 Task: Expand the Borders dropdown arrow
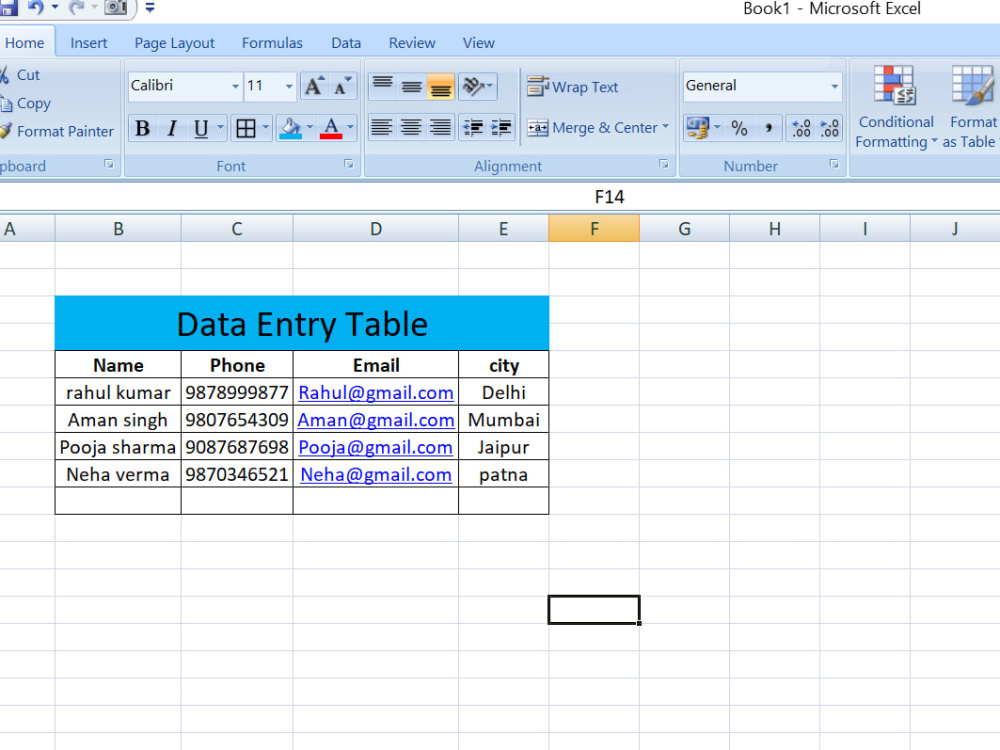tap(265, 128)
